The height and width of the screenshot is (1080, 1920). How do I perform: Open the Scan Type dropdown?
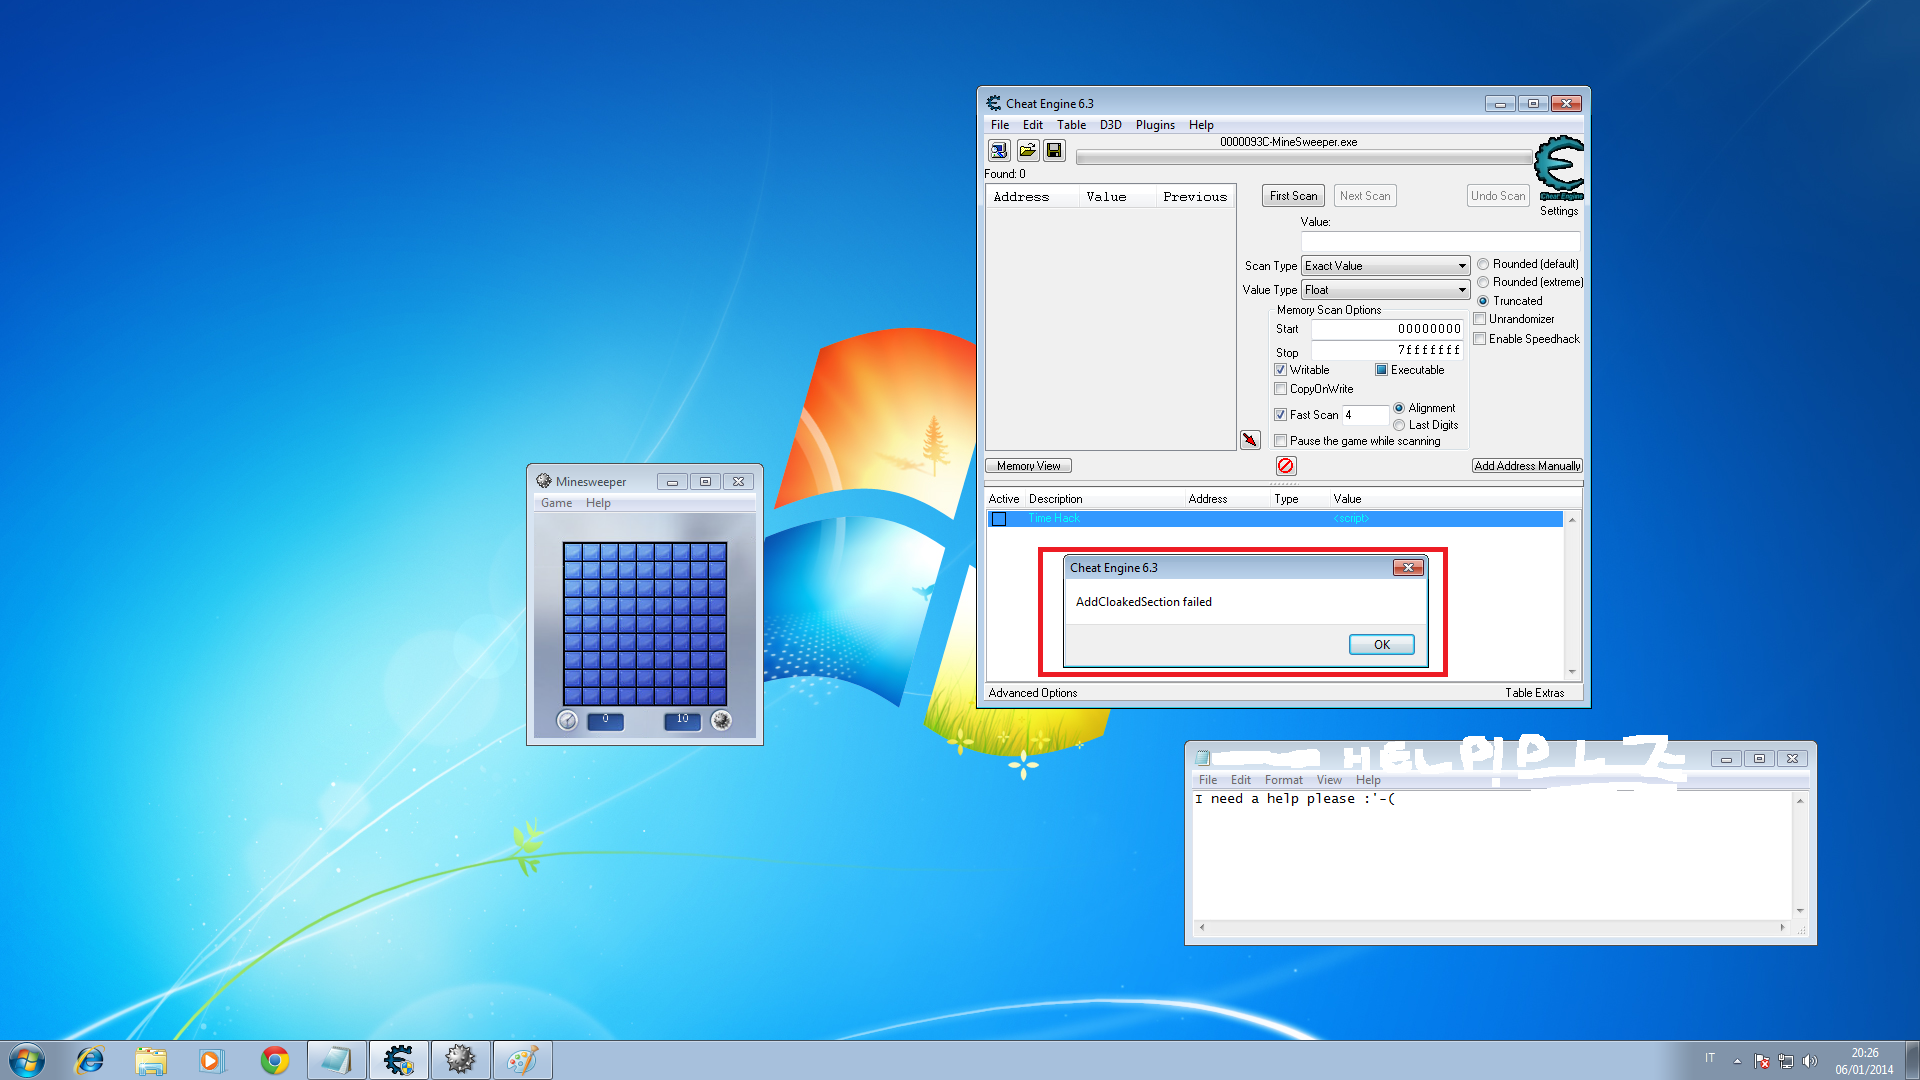(1385, 266)
